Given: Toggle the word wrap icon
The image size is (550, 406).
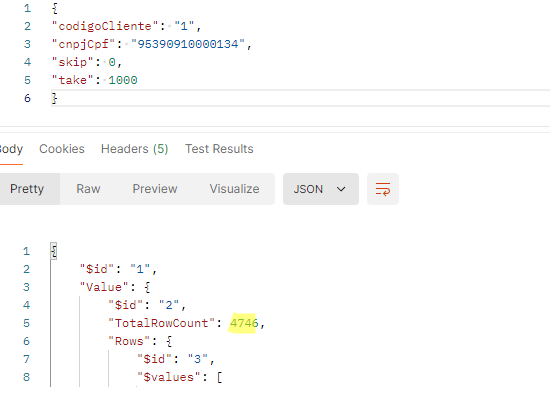Looking at the screenshot, I should pyautogui.click(x=383, y=189).
